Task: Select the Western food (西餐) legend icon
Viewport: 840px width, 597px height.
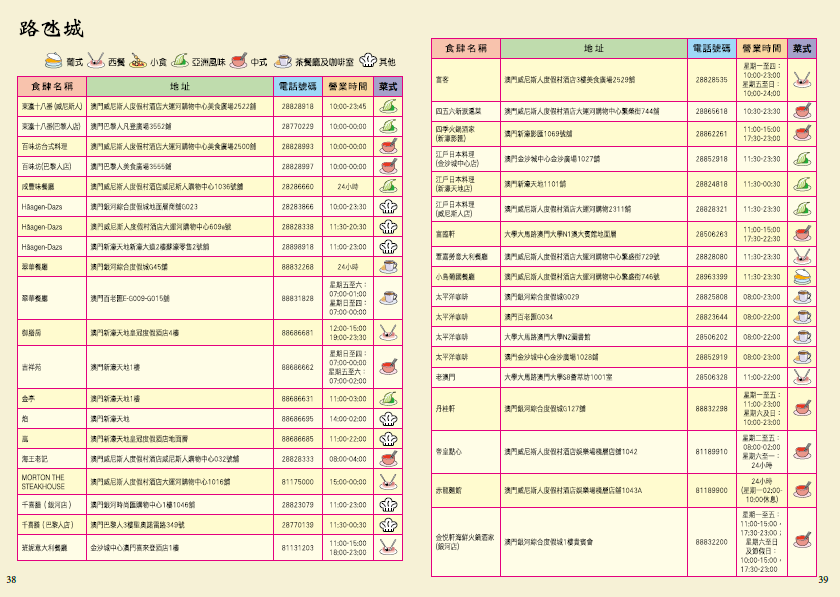Action: pyautogui.click(x=96, y=61)
